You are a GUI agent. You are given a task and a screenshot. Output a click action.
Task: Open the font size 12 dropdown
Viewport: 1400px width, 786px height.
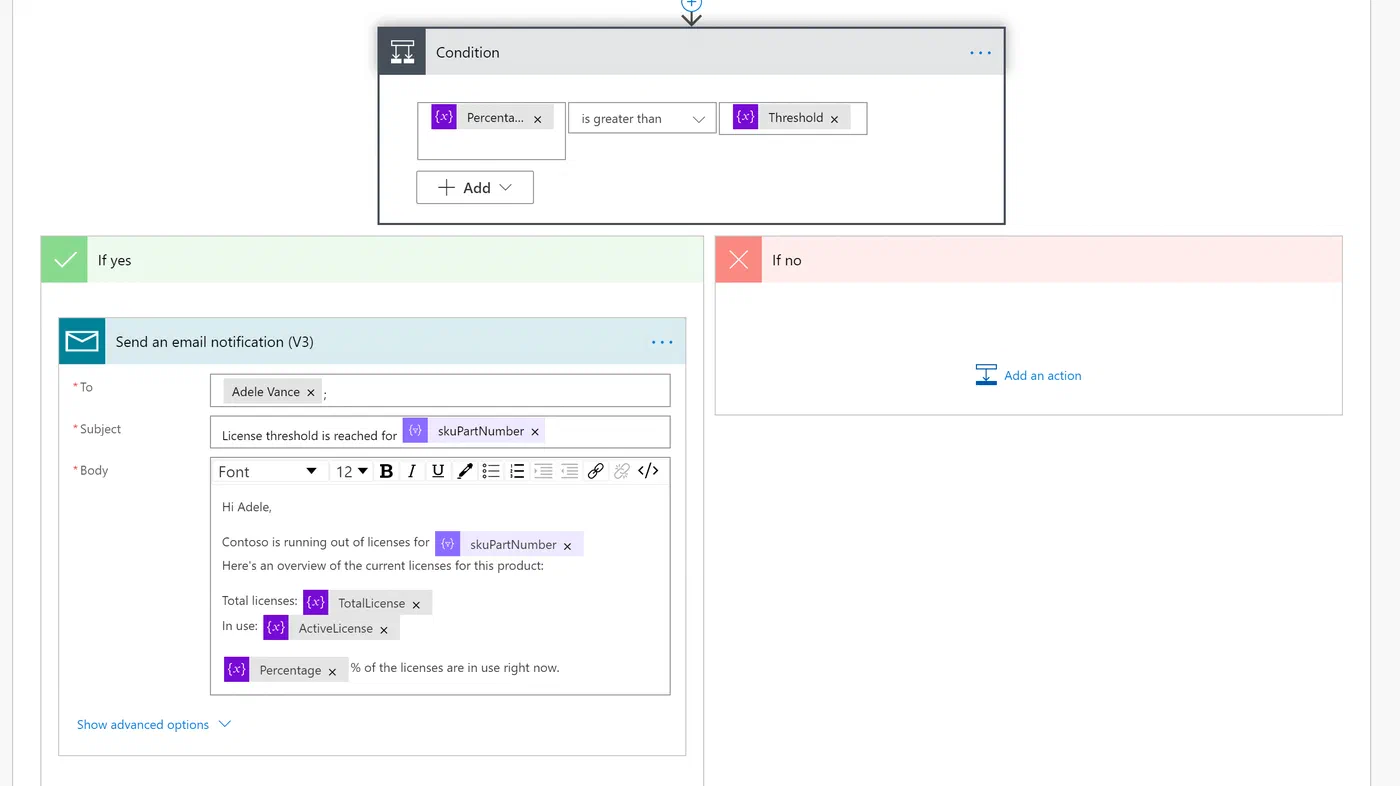[x=351, y=472]
